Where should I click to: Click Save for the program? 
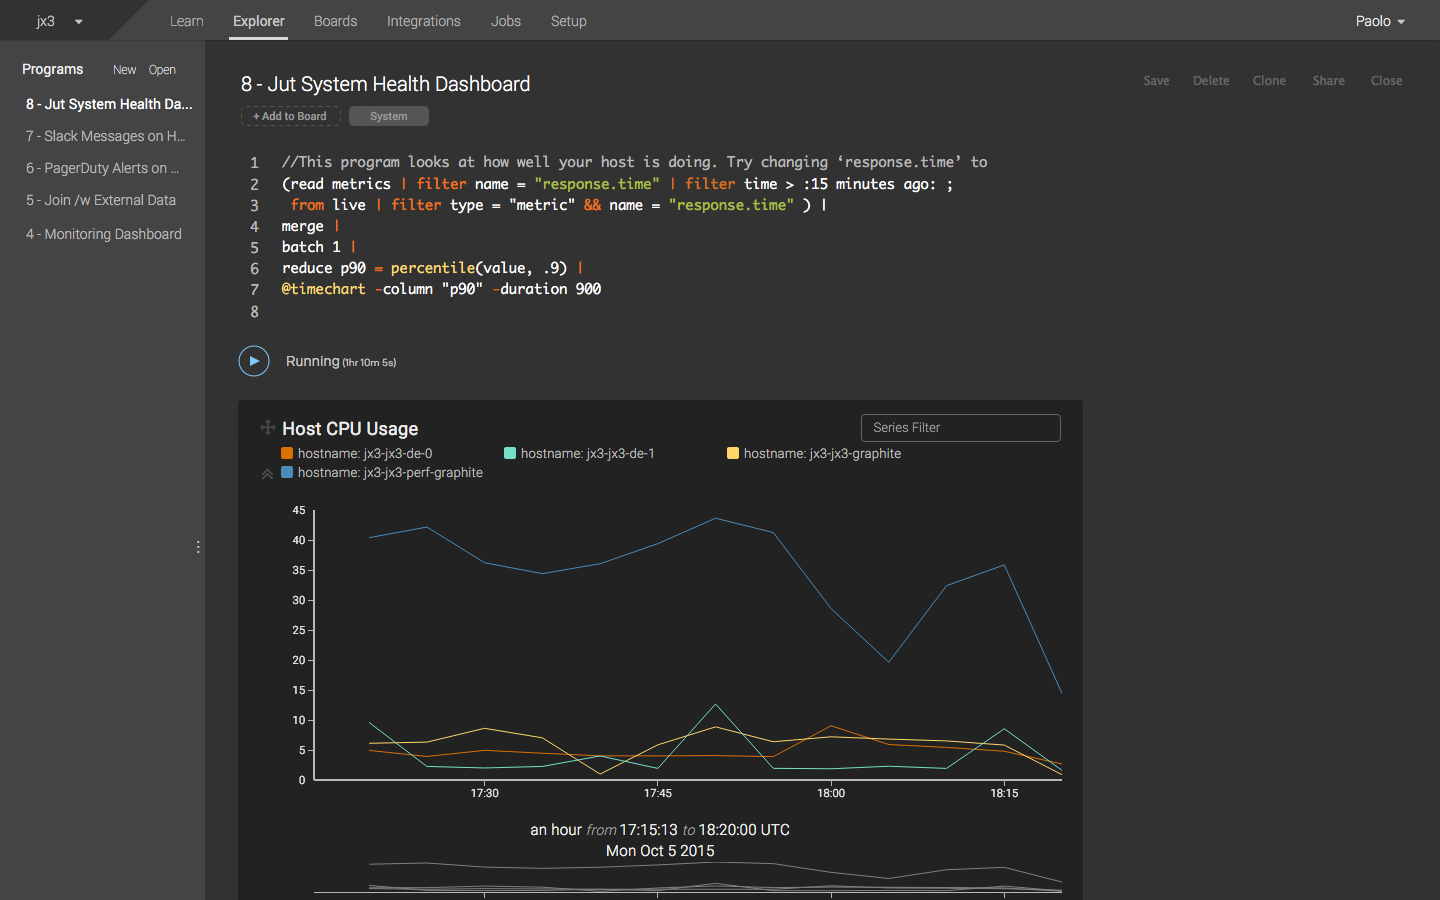1156,81
